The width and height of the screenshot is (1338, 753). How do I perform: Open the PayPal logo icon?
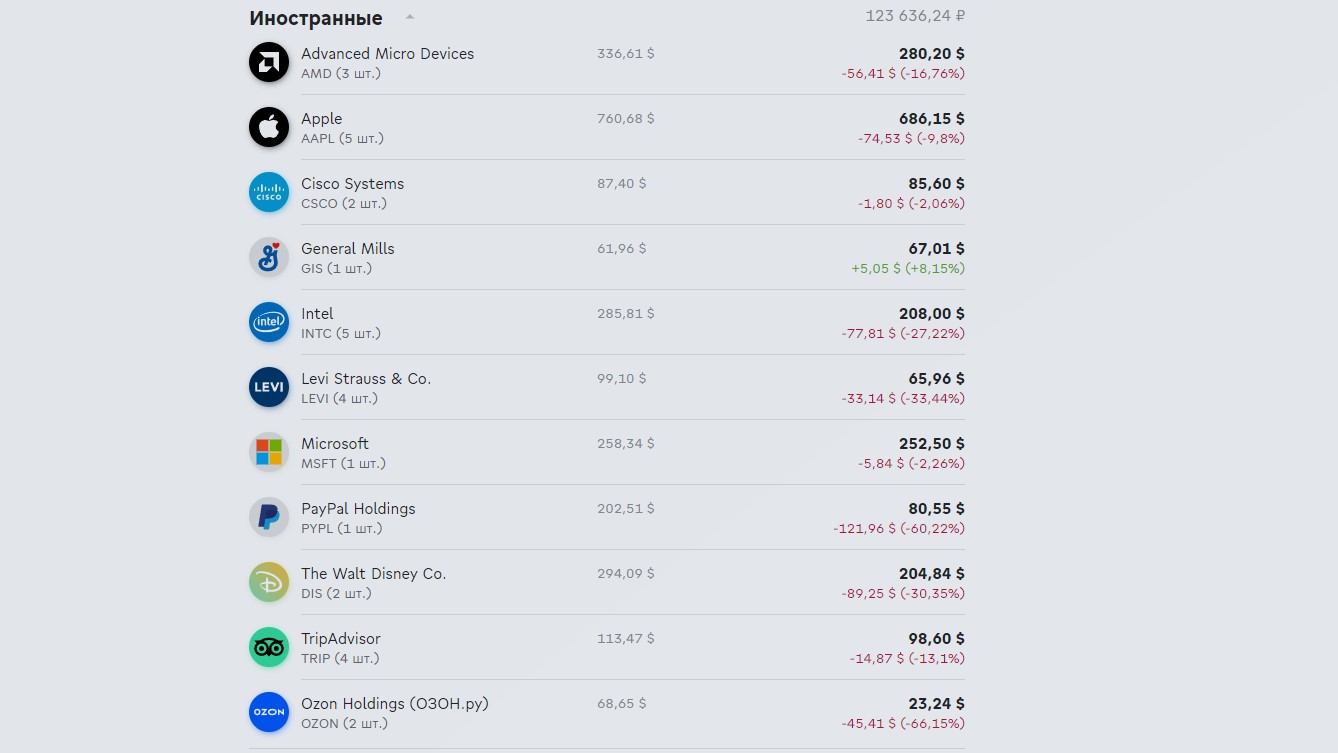click(269, 517)
